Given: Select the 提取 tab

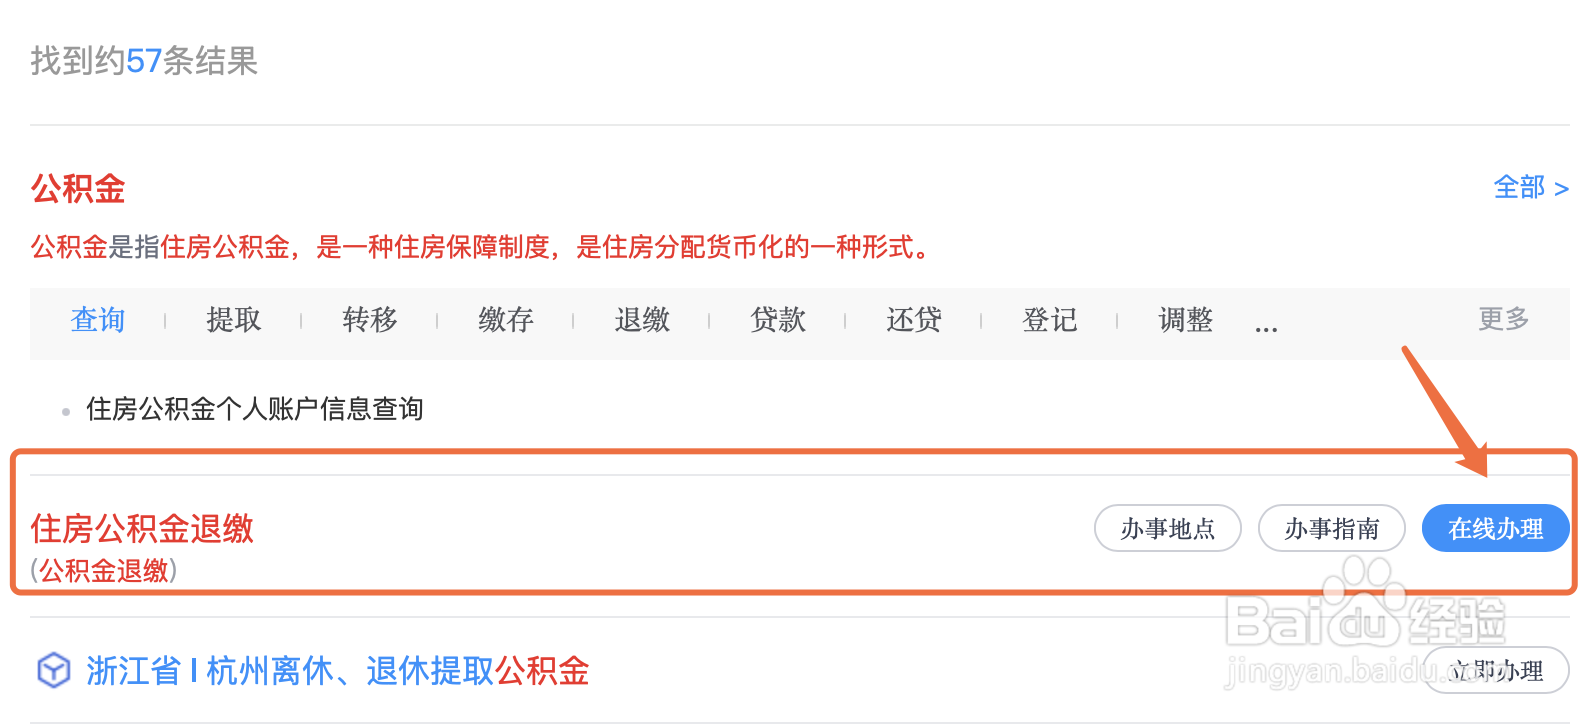Looking at the screenshot, I should coord(234,320).
